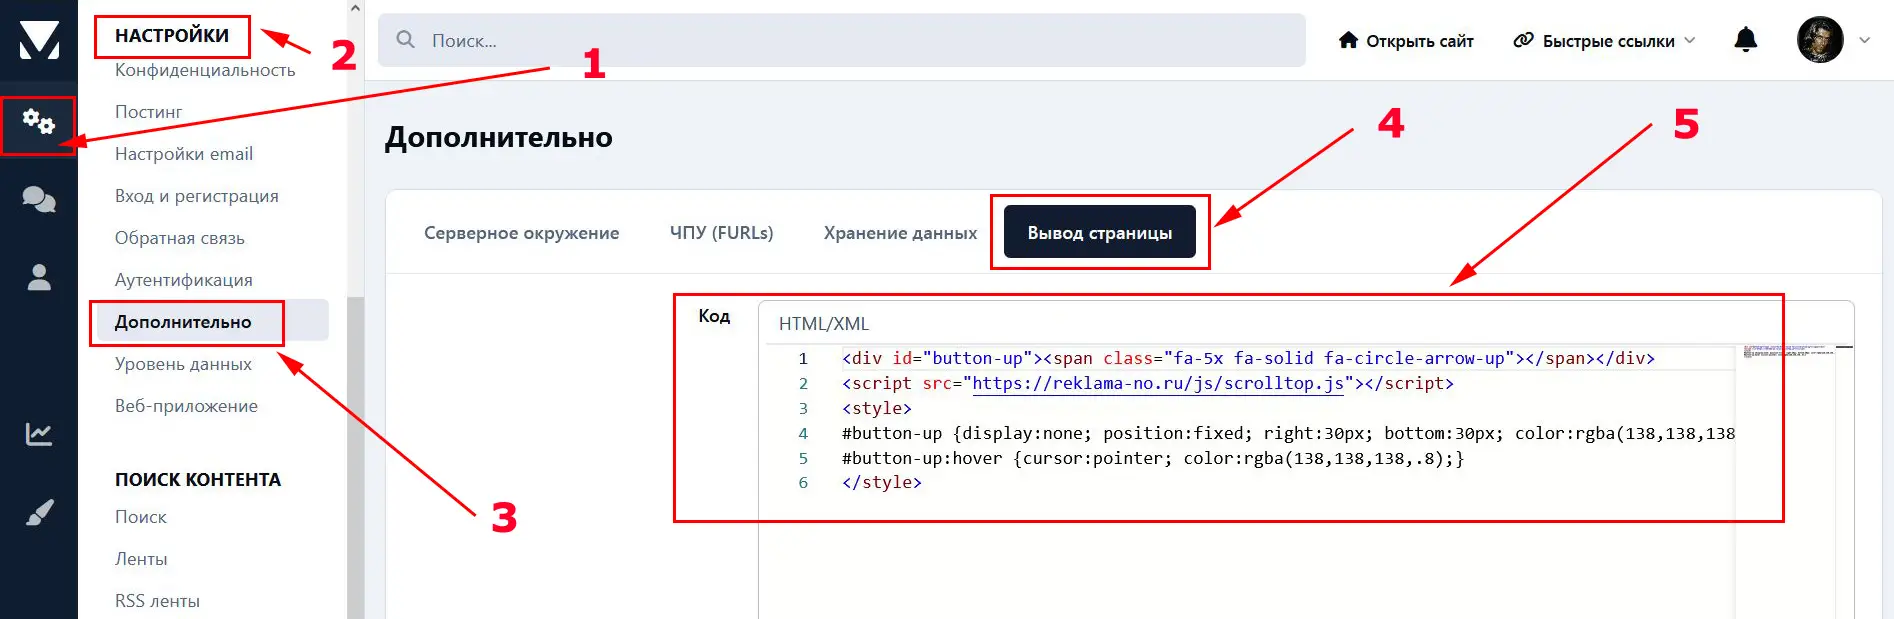Open Уровень данных settings

[183, 364]
